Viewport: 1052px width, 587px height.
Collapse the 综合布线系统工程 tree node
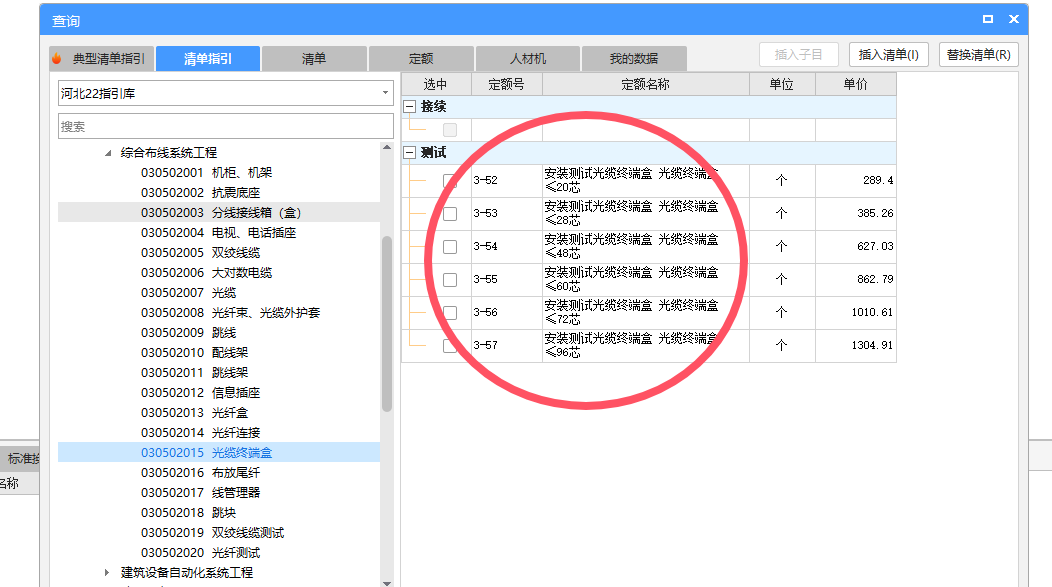(108, 153)
